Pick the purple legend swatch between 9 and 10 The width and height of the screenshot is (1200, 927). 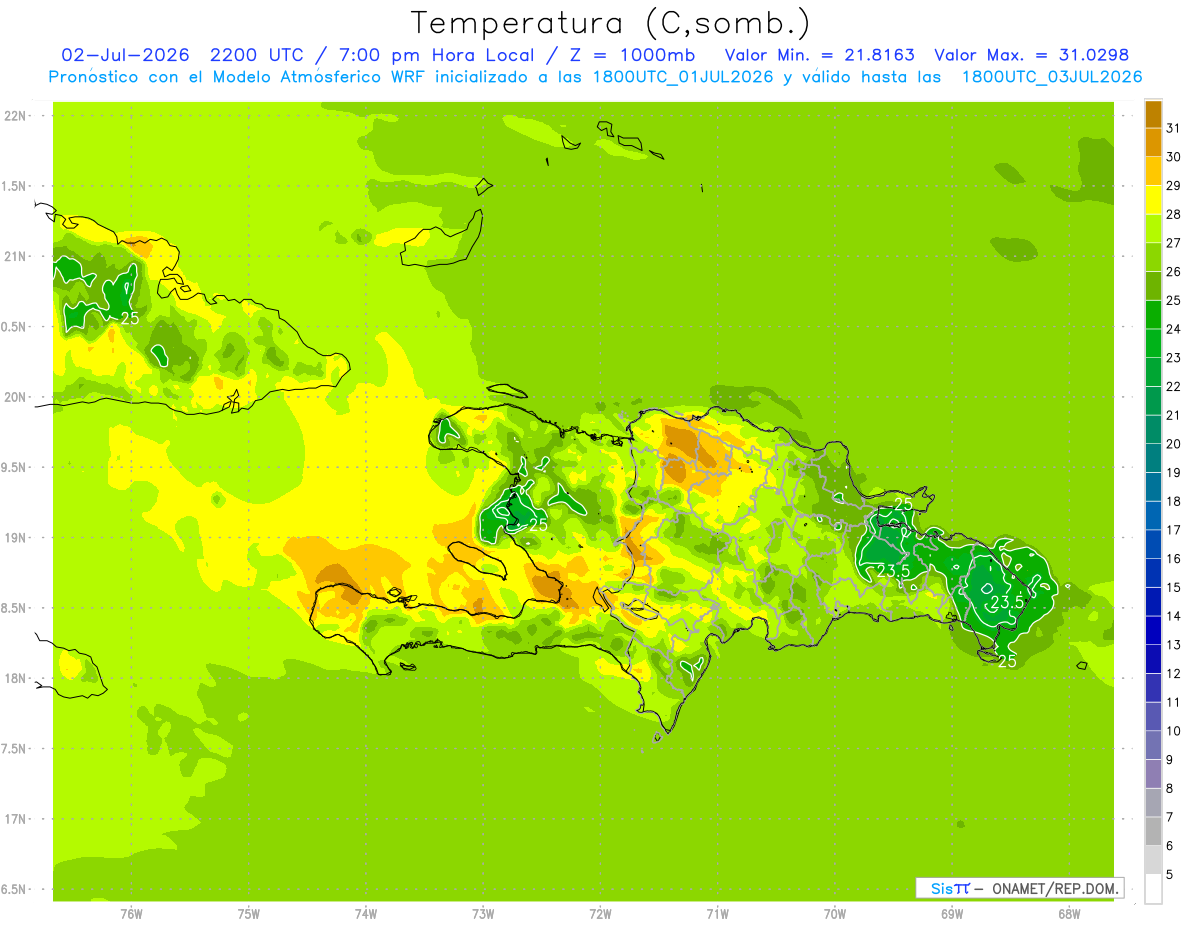[x=1153, y=745]
